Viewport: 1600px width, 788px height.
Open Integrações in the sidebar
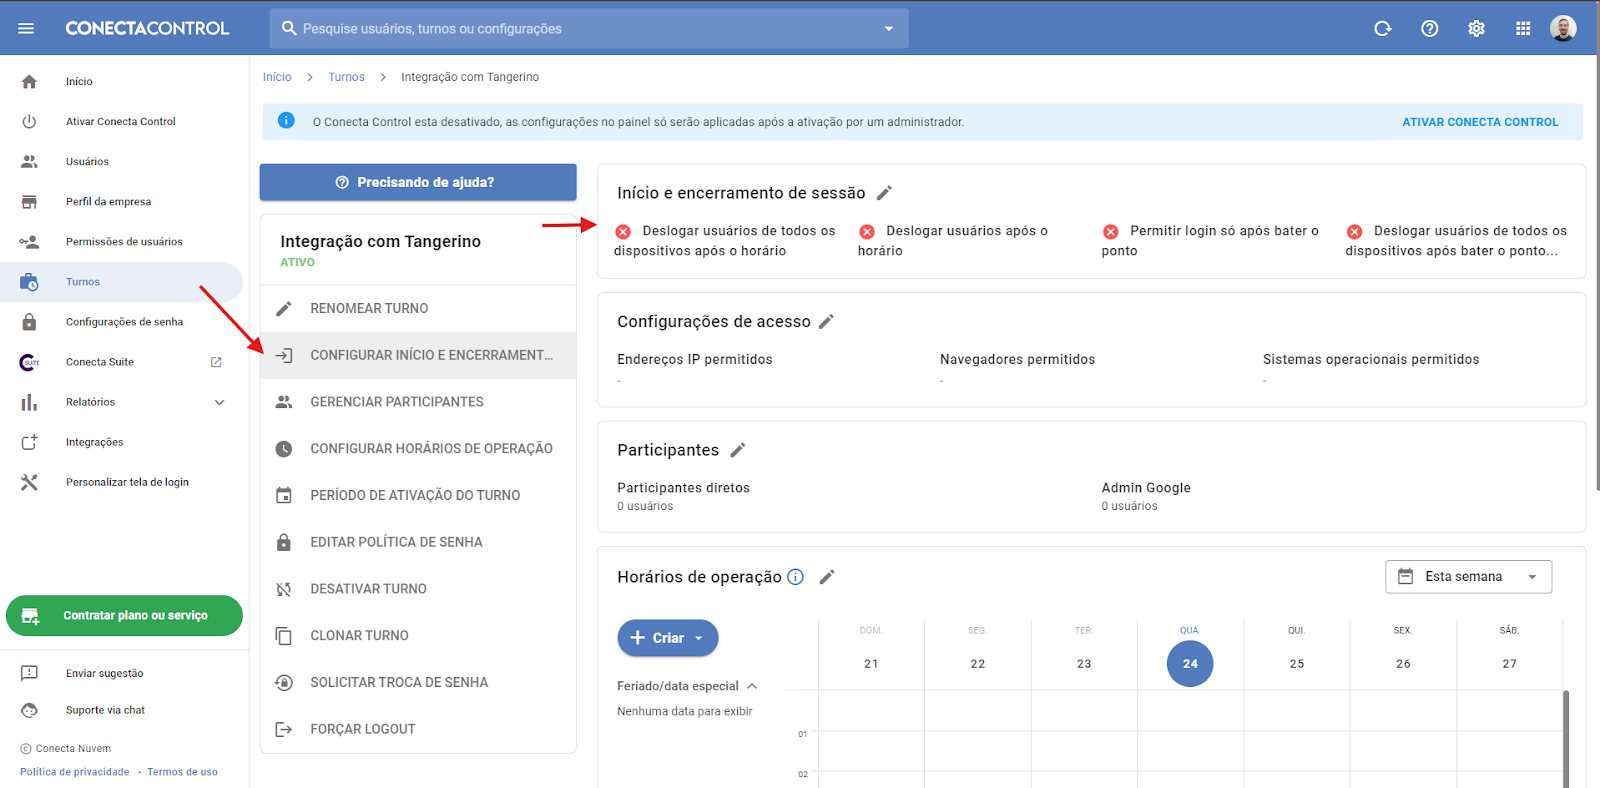pyautogui.click(x=95, y=442)
